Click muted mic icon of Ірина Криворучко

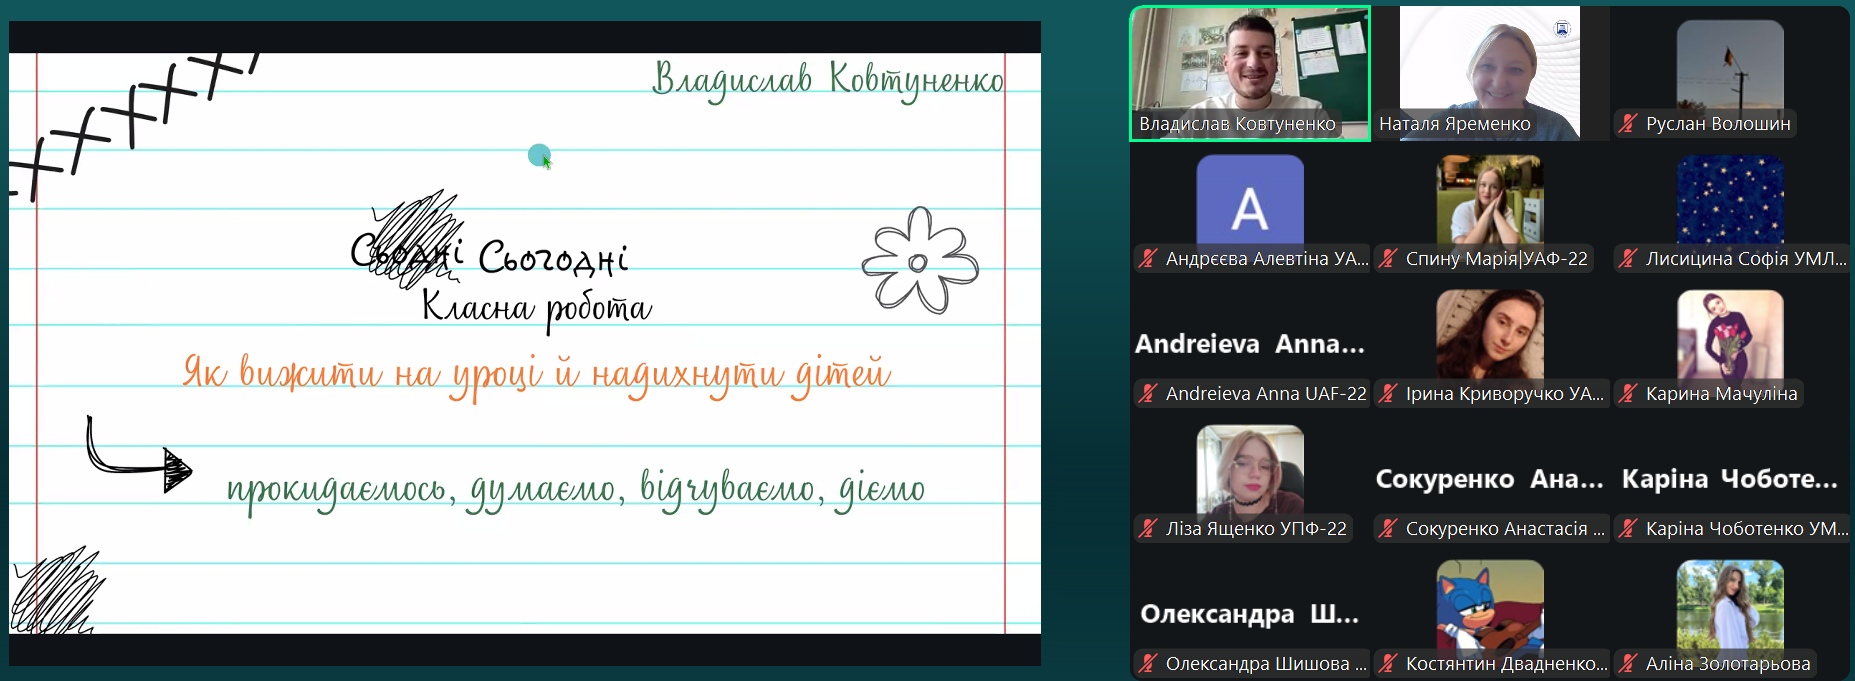pyautogui.click(x=1388, y=394)
